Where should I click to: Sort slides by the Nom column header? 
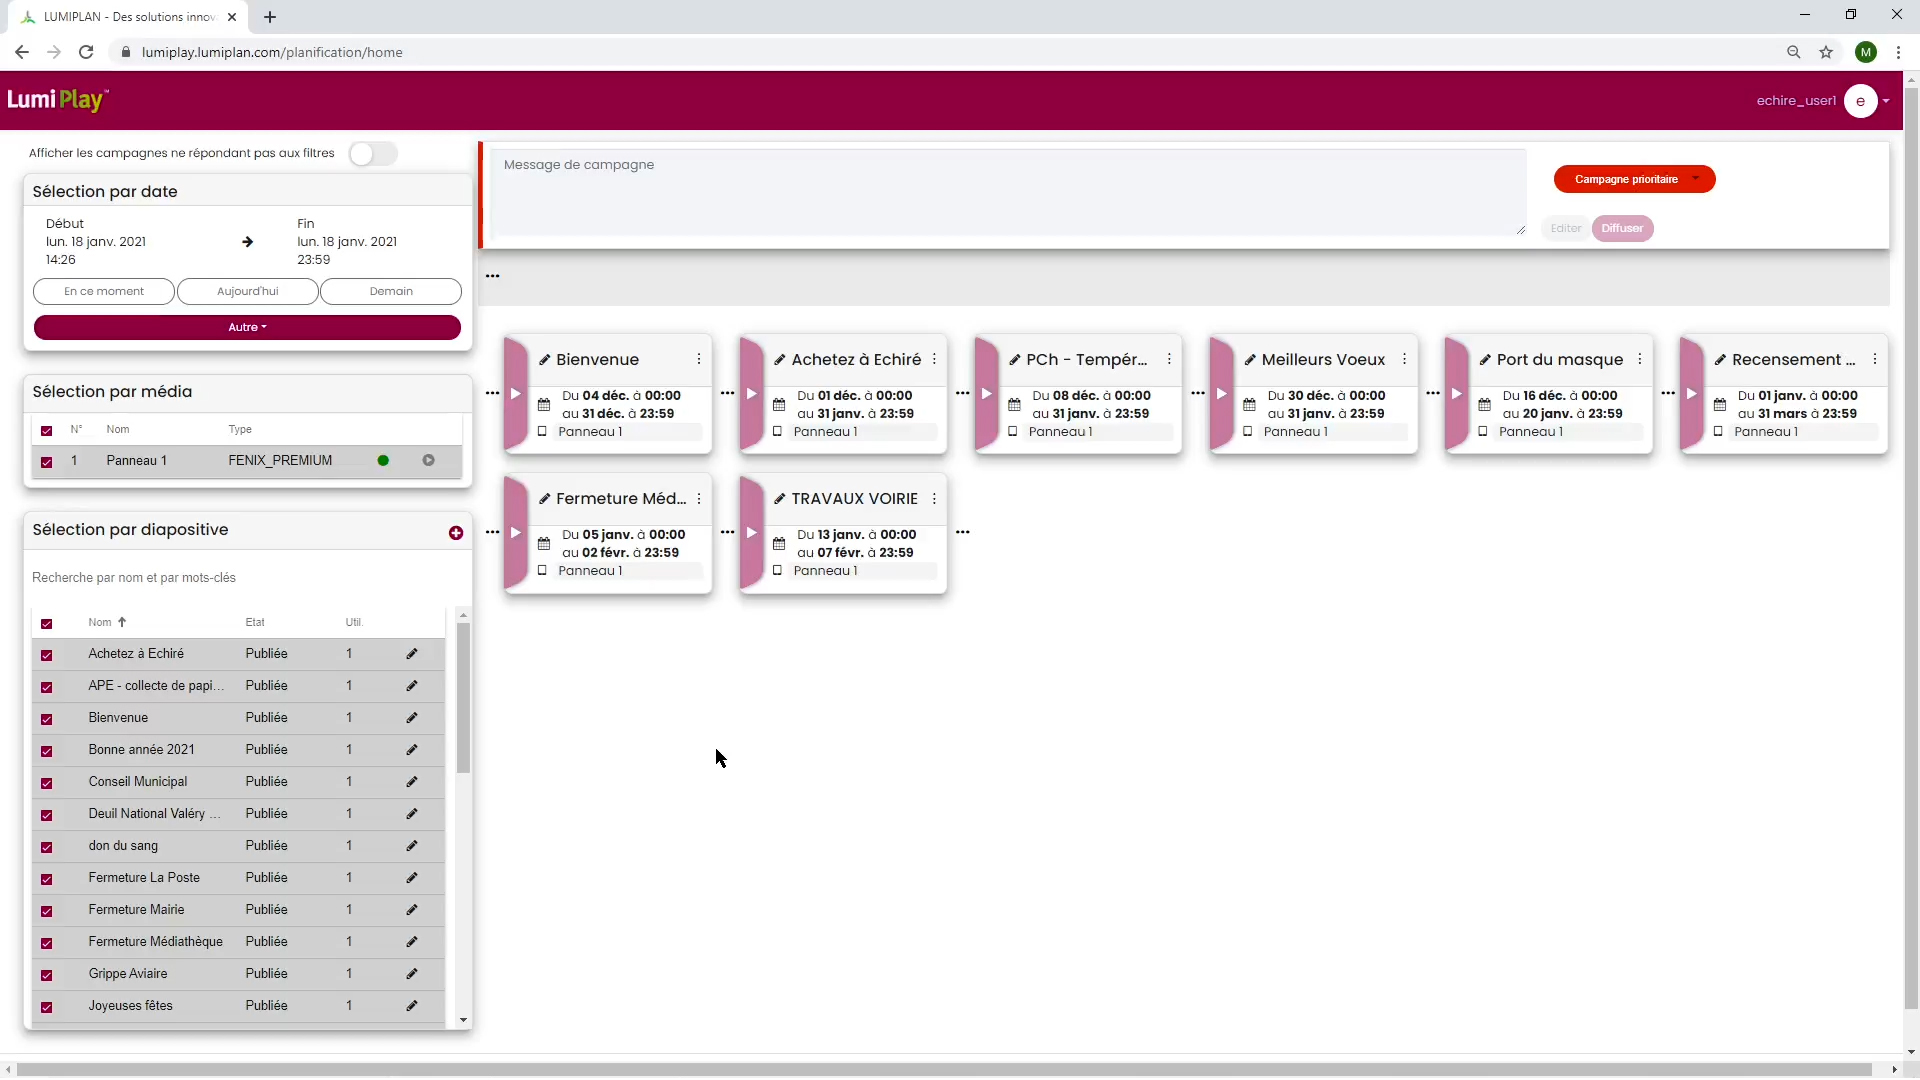100,623
